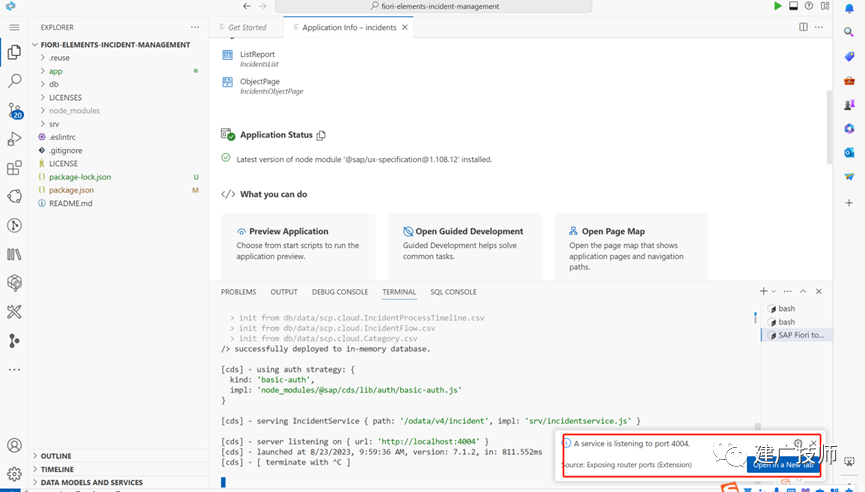
Task: Click the browser sidebar notification bell icon
Action: click(849, 8)
